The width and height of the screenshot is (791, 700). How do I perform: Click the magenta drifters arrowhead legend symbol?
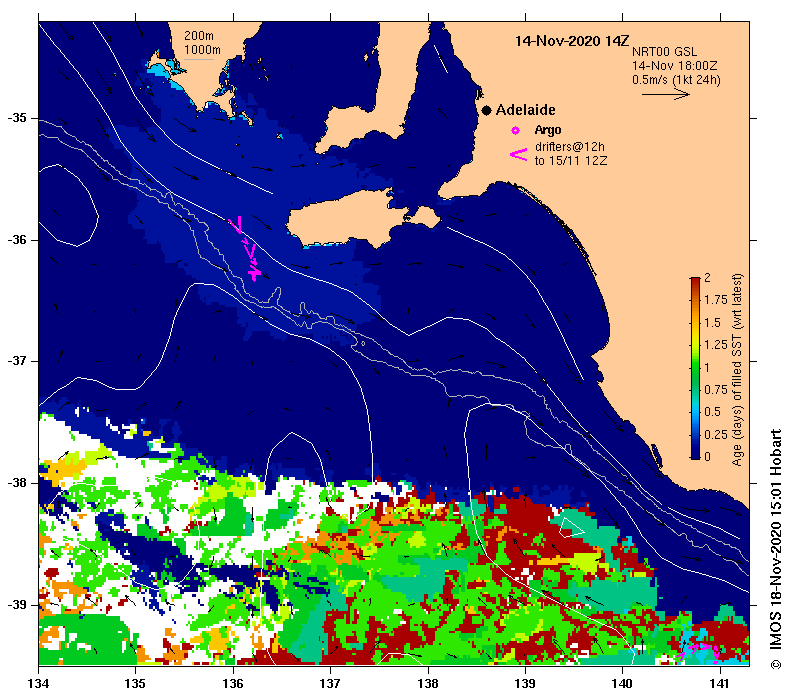pos(519,154)
